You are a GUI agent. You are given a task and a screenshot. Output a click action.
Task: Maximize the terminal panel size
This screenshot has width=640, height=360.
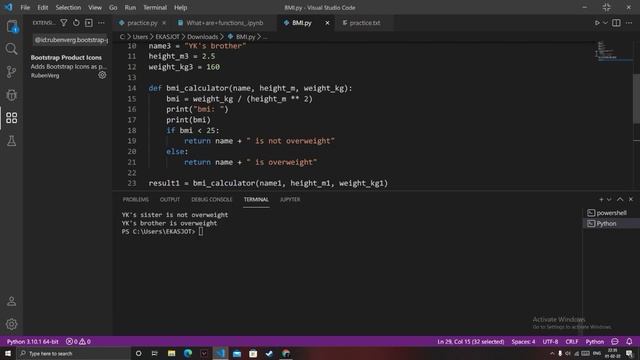point(620,199)
